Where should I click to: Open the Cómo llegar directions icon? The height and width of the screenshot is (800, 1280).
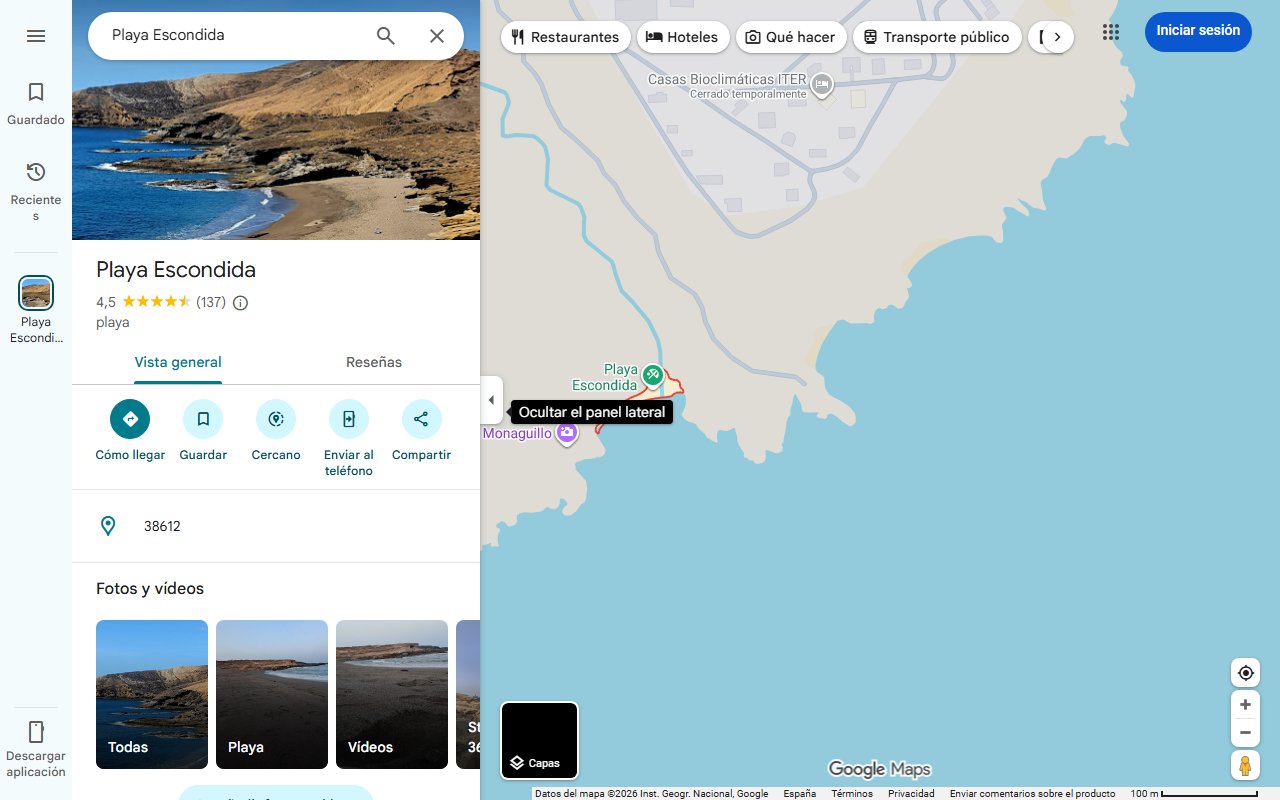click(130, 419)
